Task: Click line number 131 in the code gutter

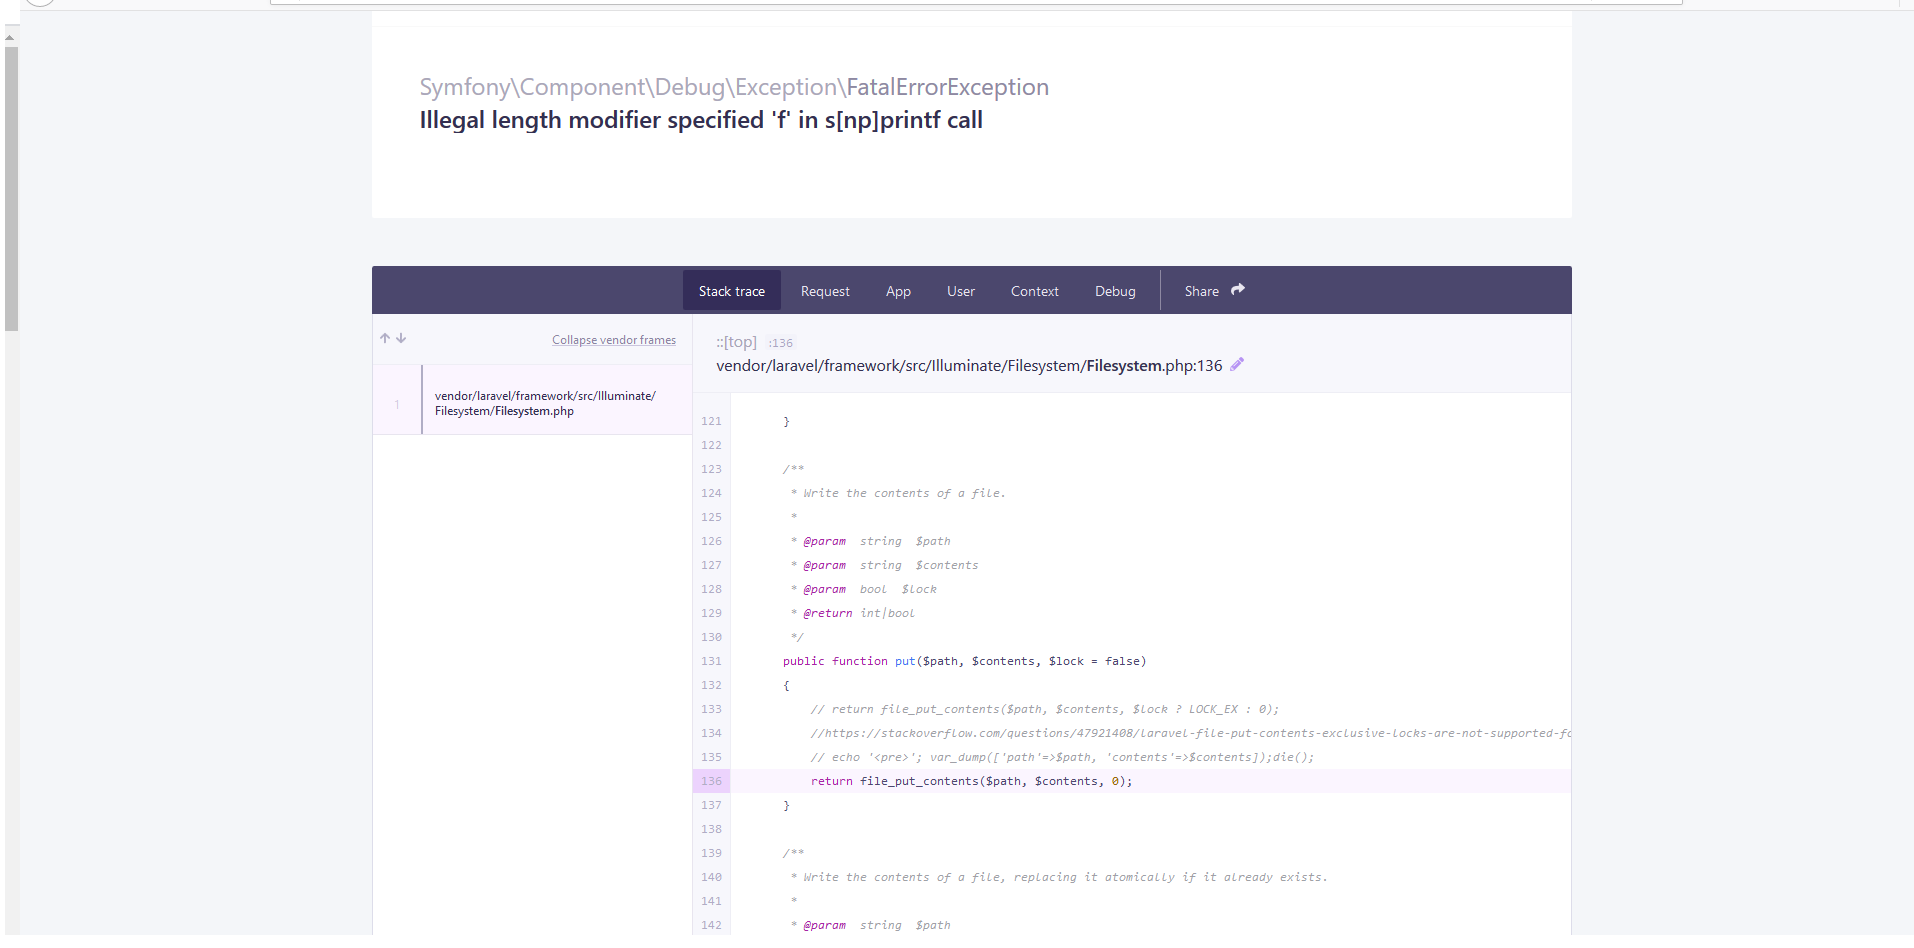Action: pyautogui.click(x=711, y=661)
